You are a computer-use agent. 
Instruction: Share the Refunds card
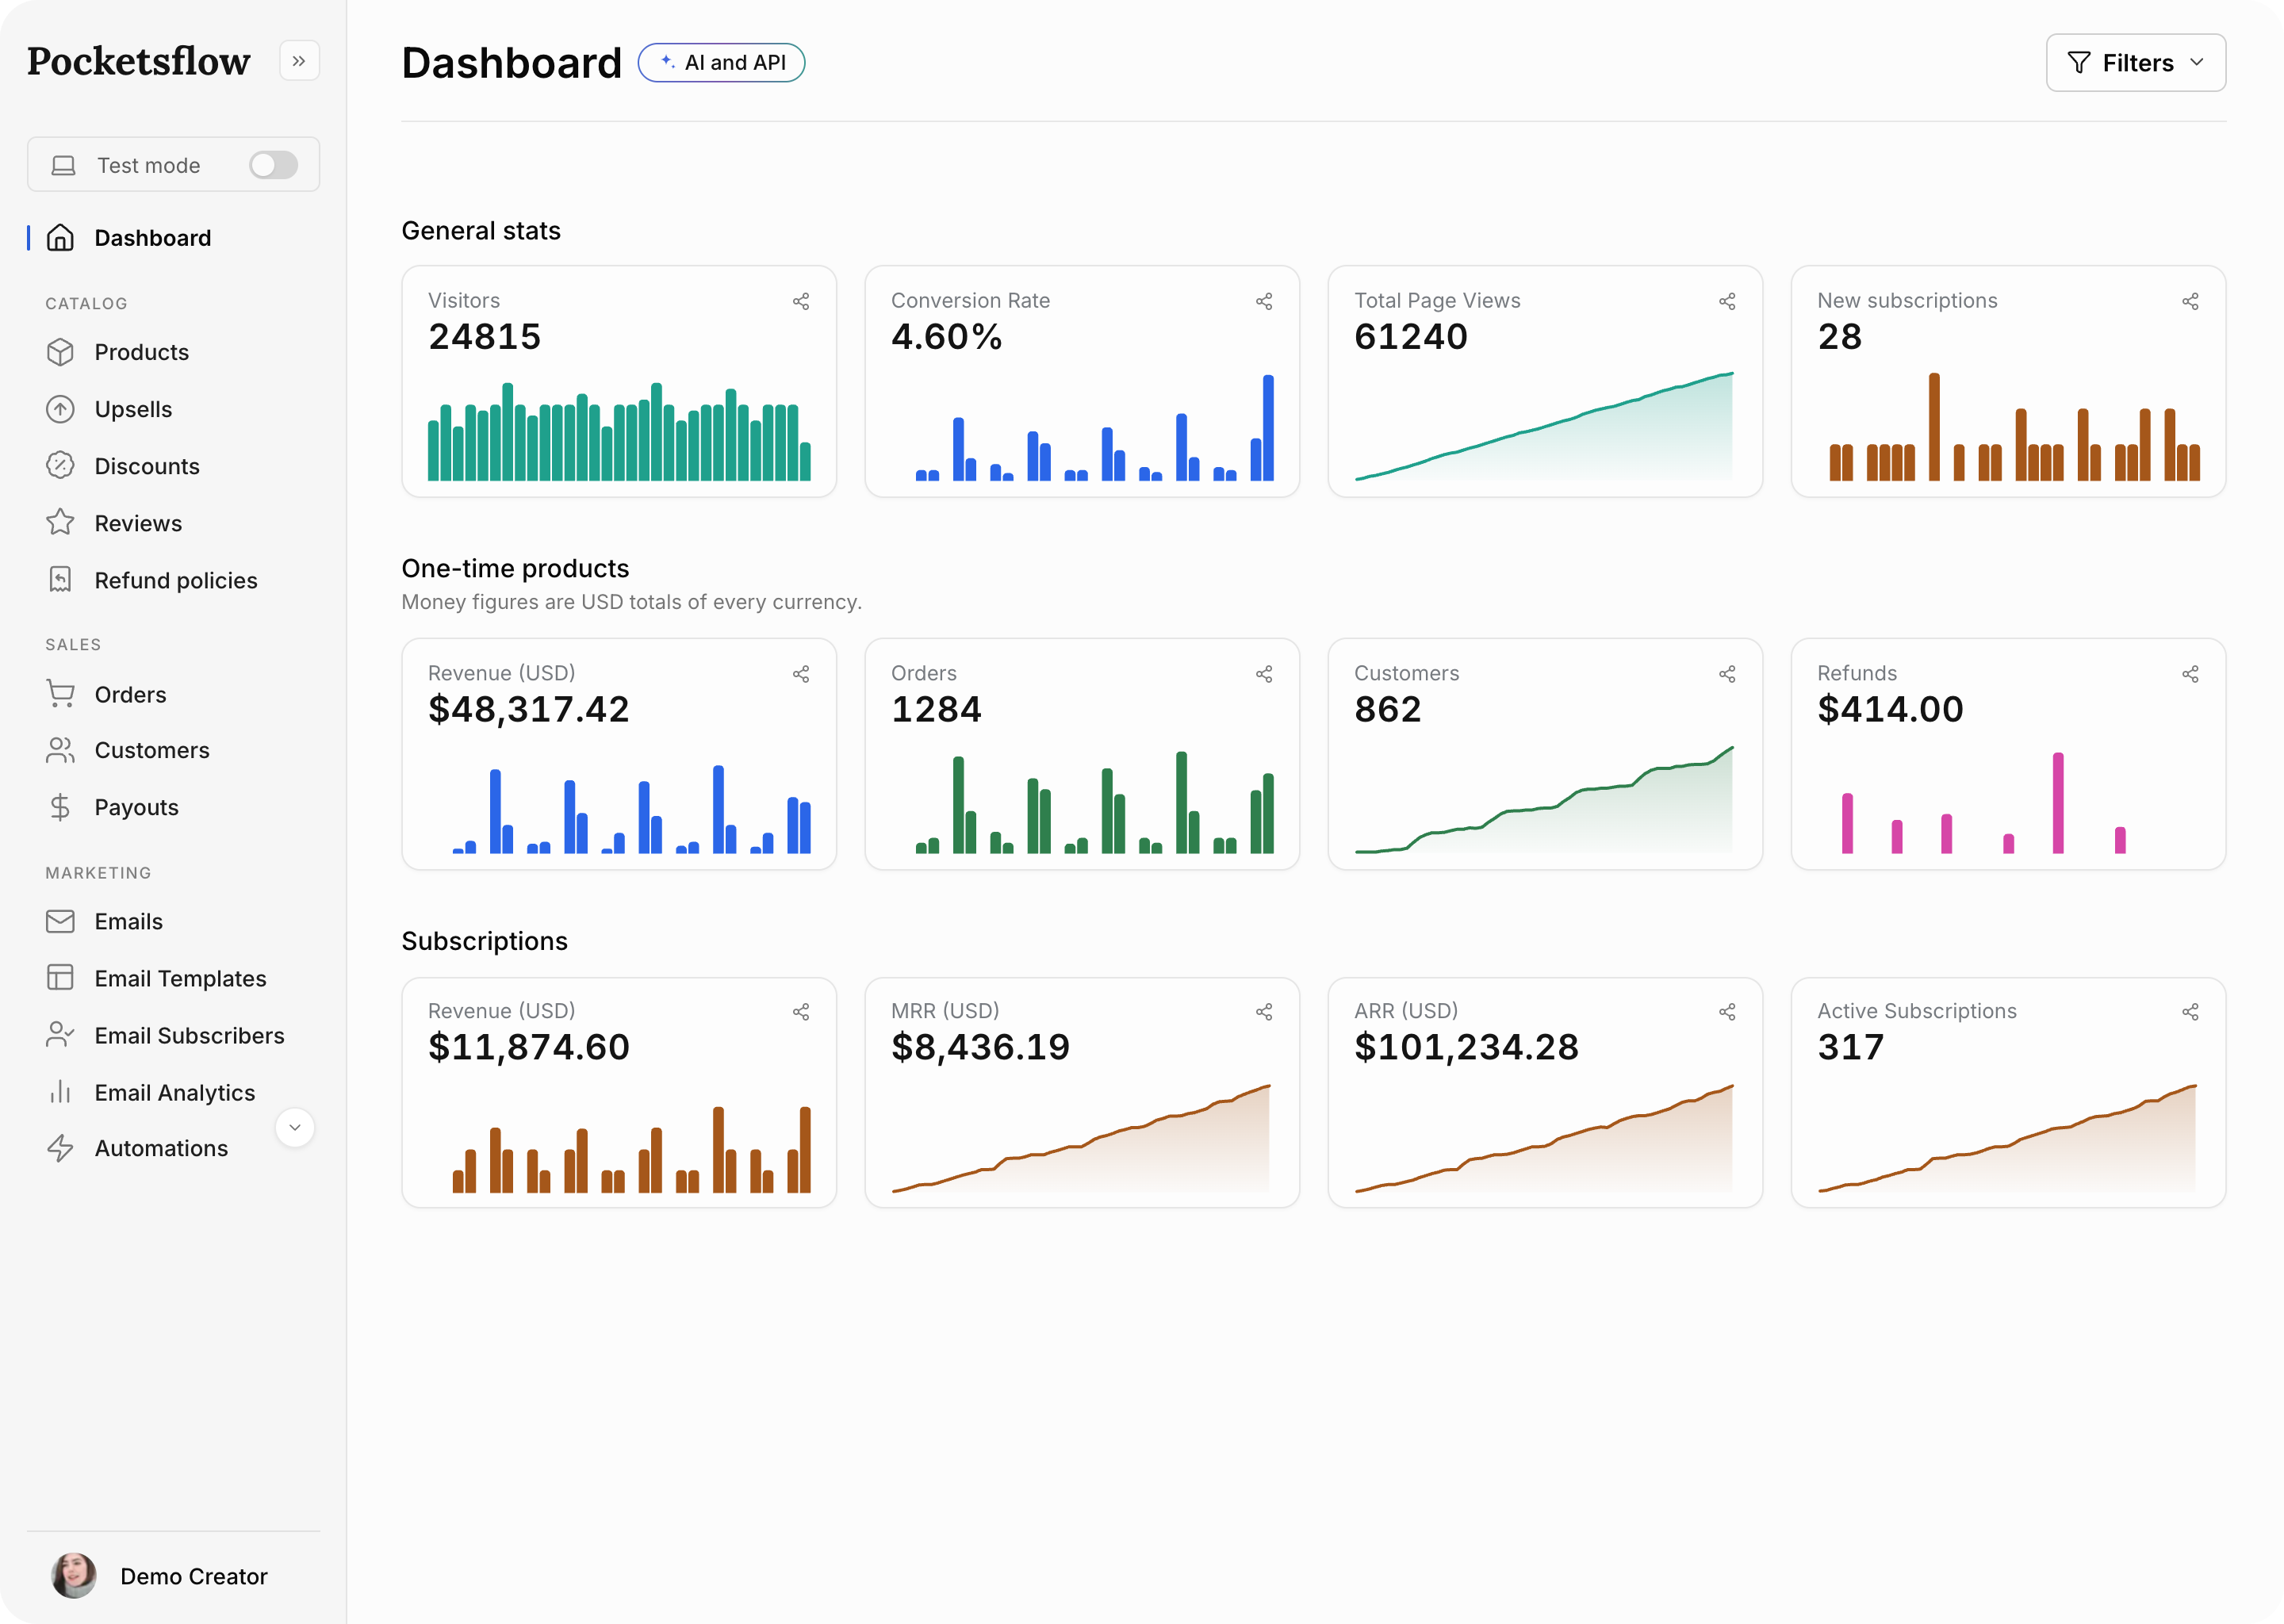(2190, 674)
